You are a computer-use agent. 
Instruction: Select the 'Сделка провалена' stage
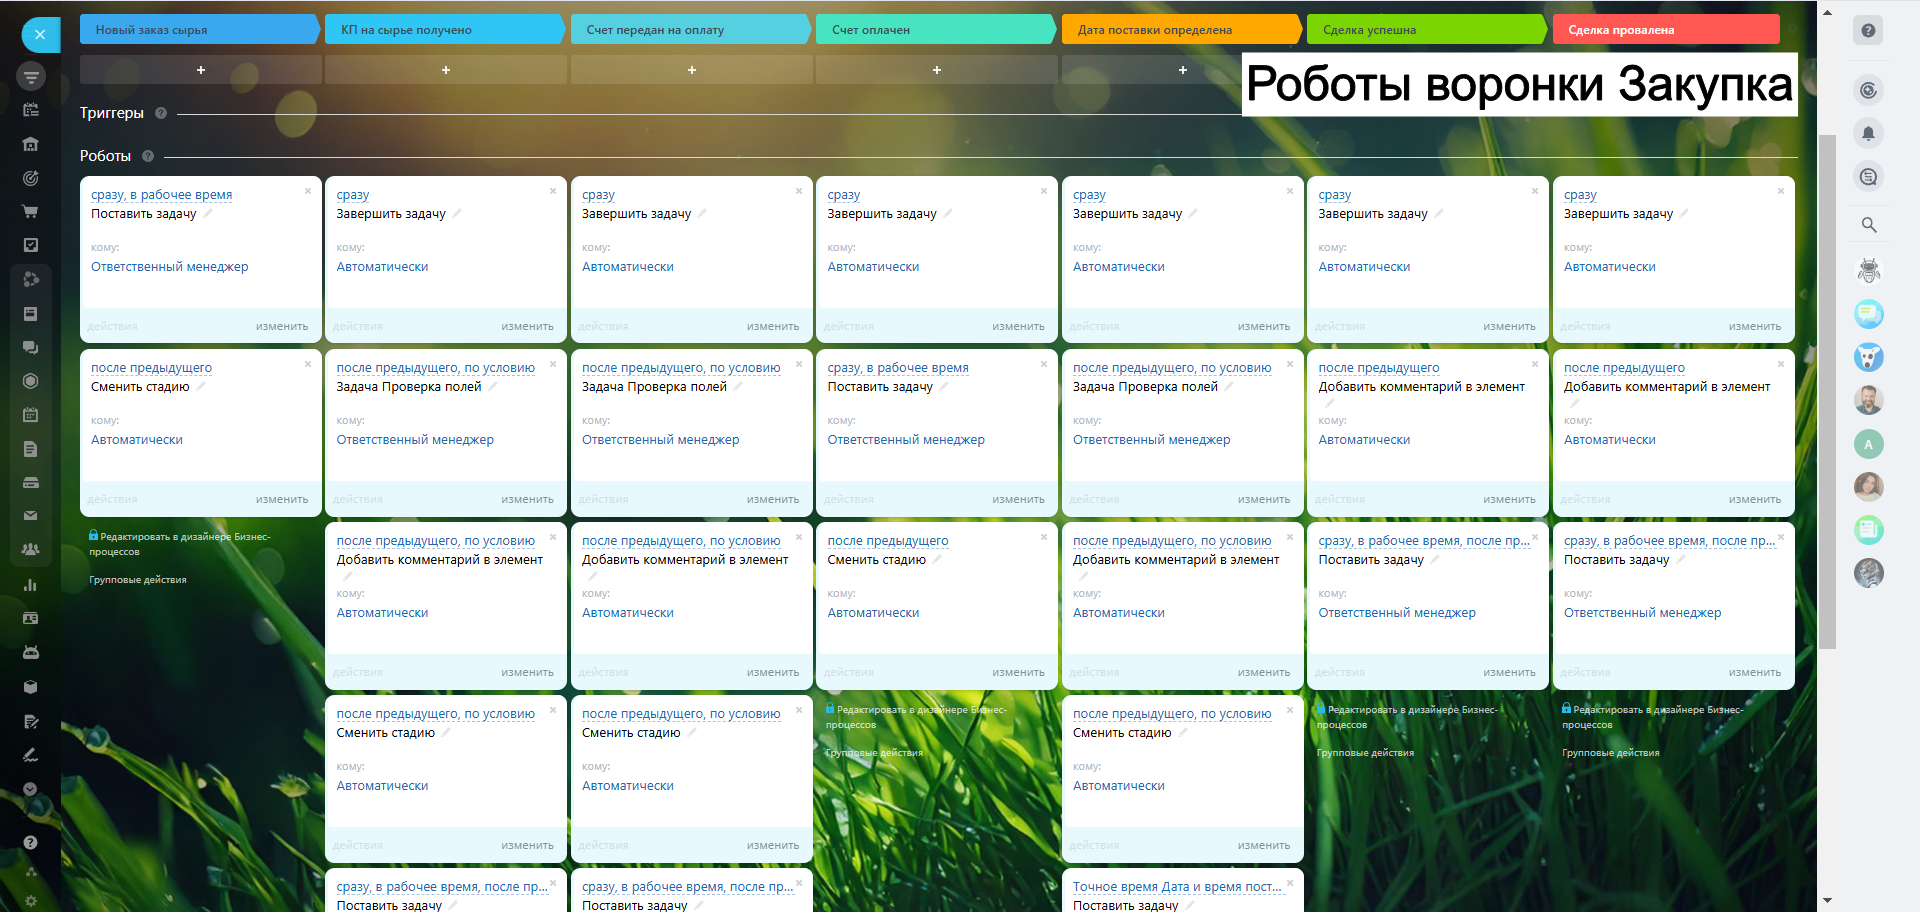coord(1666,30)
